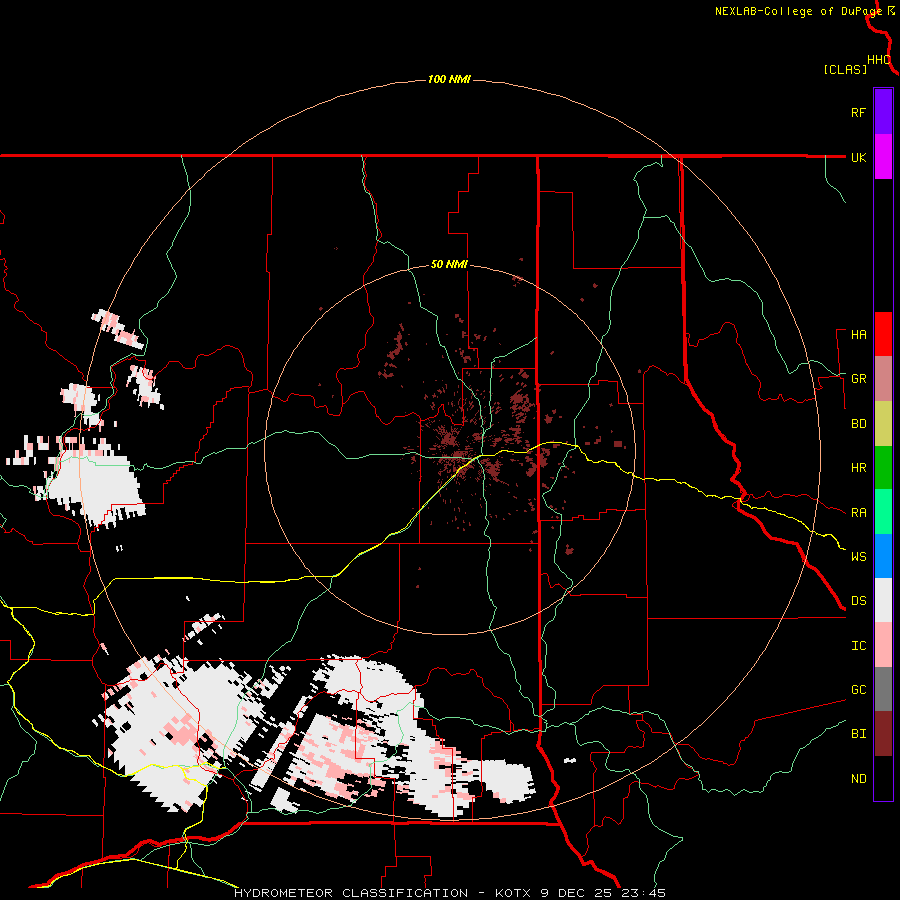Click the GR legend label
Viewport: 900px width, 900px height.
[x=858, y=379]
